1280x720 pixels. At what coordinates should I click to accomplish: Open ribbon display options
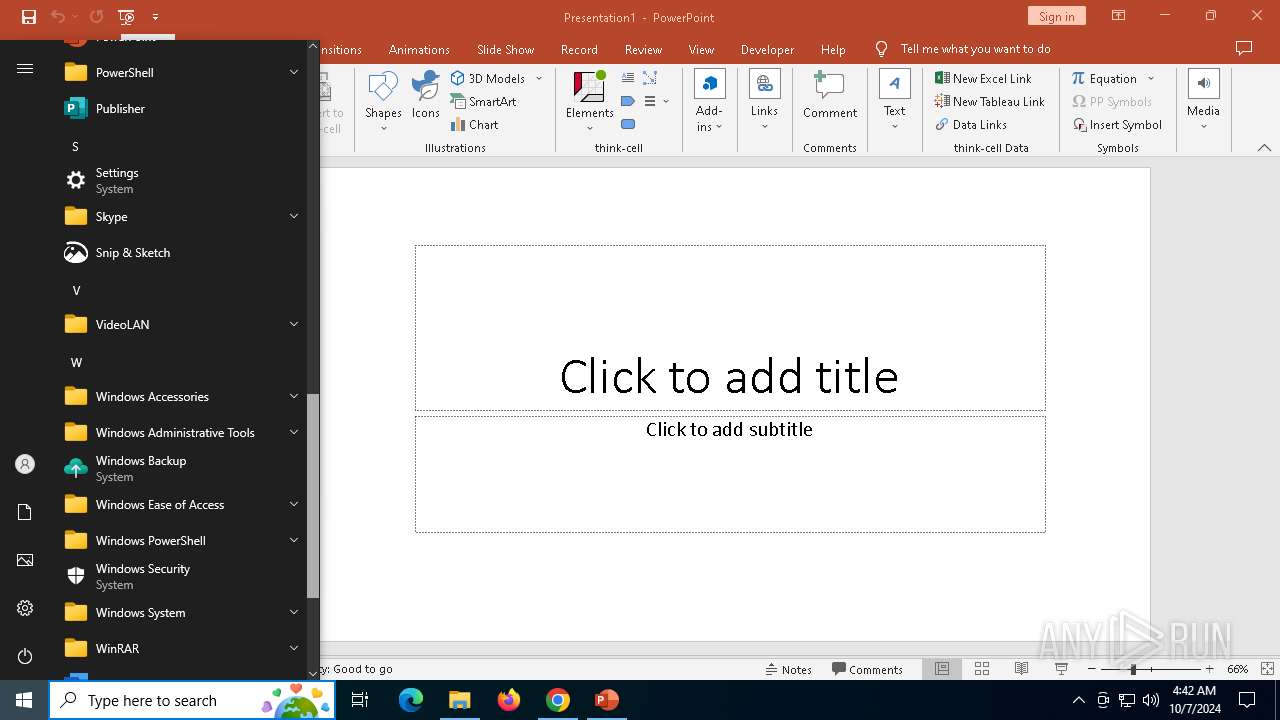(1119, 16)
